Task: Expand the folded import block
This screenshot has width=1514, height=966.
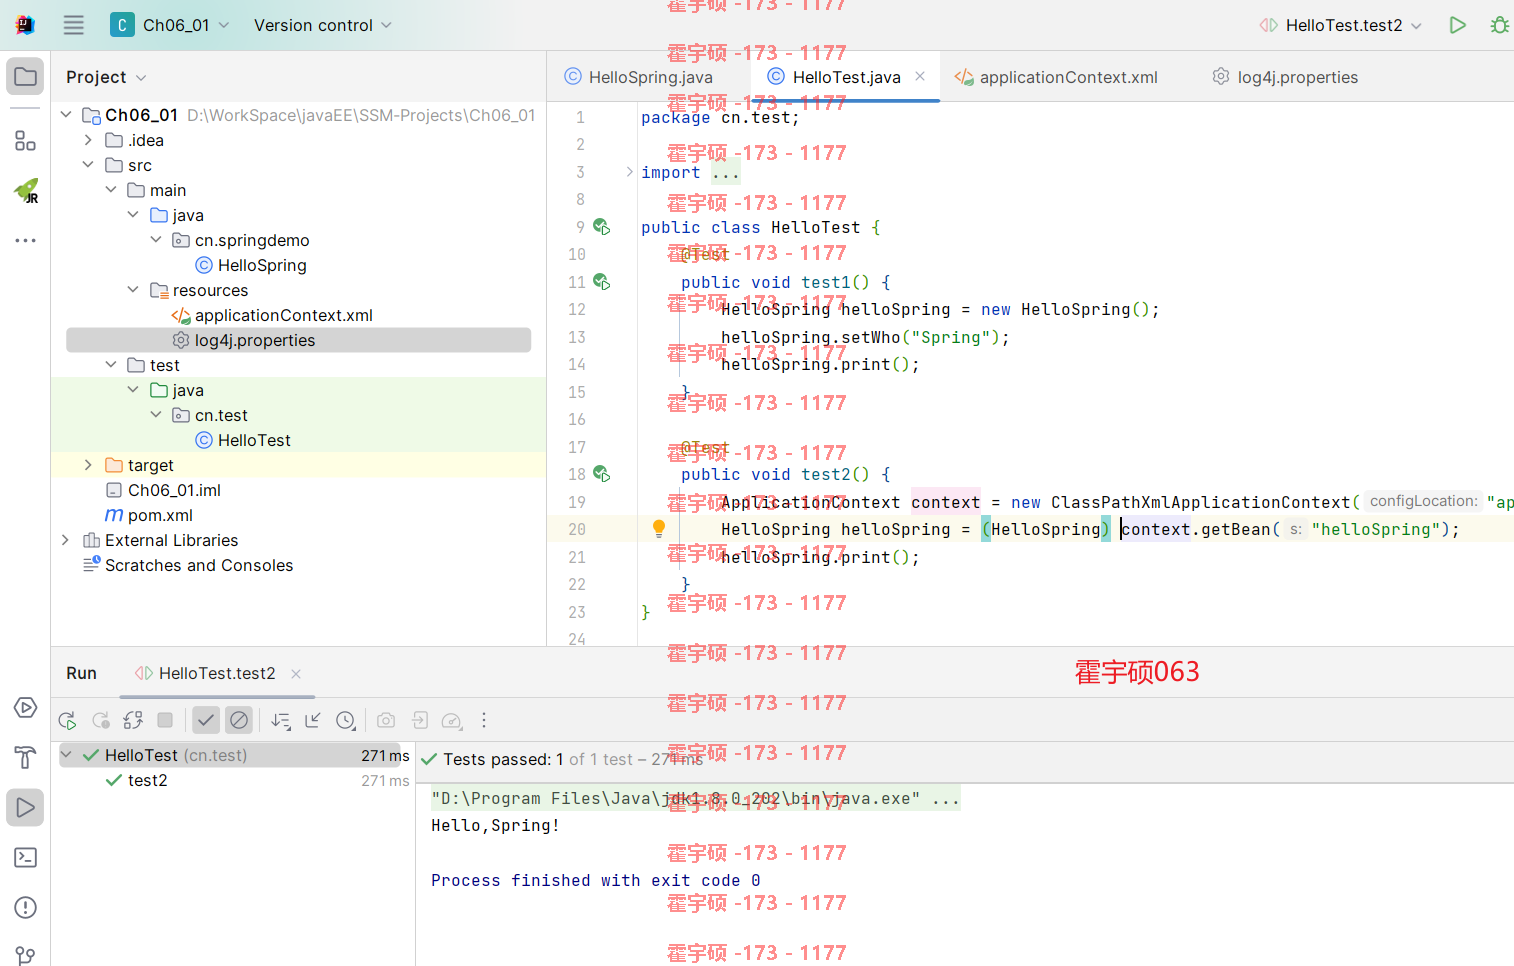Action: click(x=629, y=172)
